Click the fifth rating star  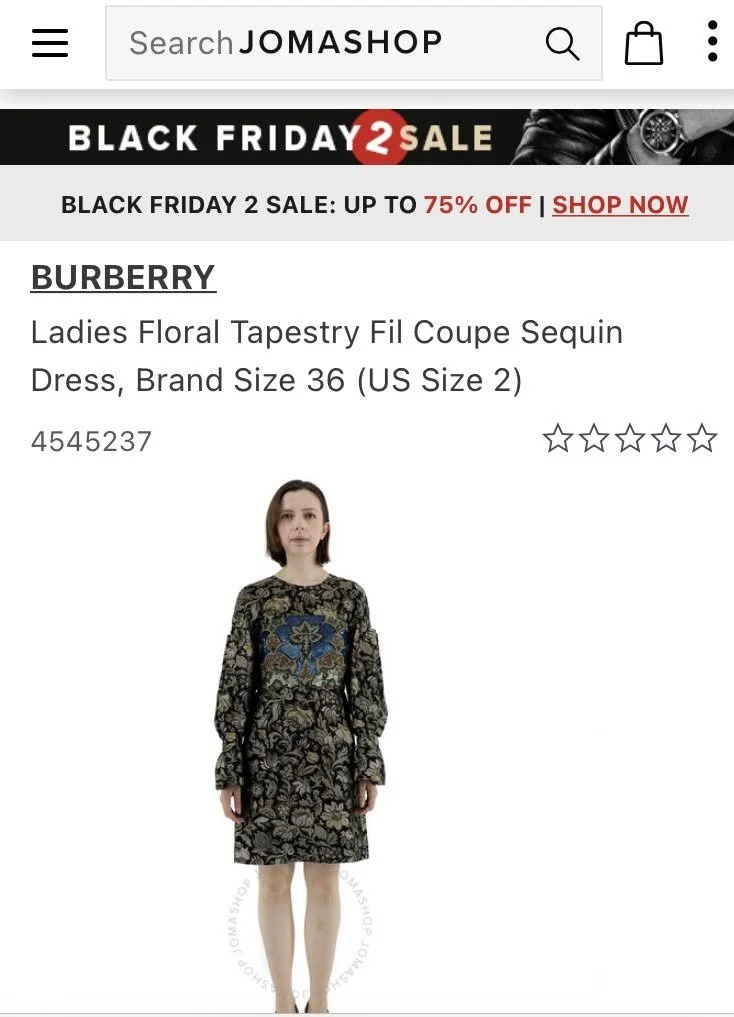pyautogui.click(x=702, y=438)
